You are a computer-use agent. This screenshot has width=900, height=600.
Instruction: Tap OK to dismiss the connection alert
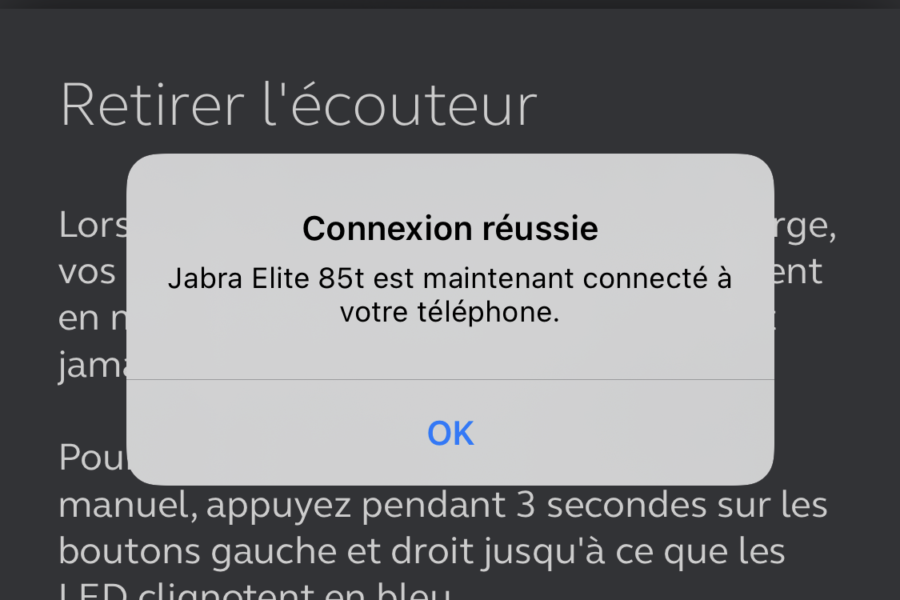point(451,433)
